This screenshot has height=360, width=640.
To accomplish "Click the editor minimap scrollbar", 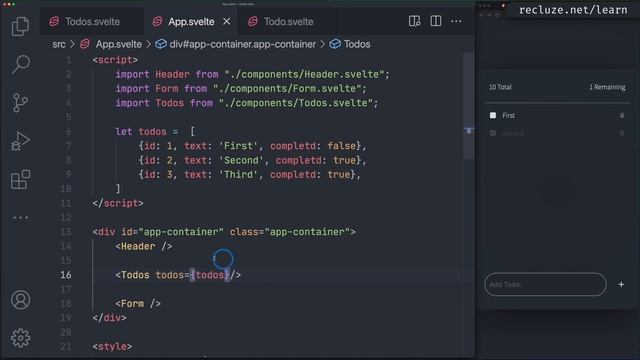I will pyautogui.click(x=468, y=106).
